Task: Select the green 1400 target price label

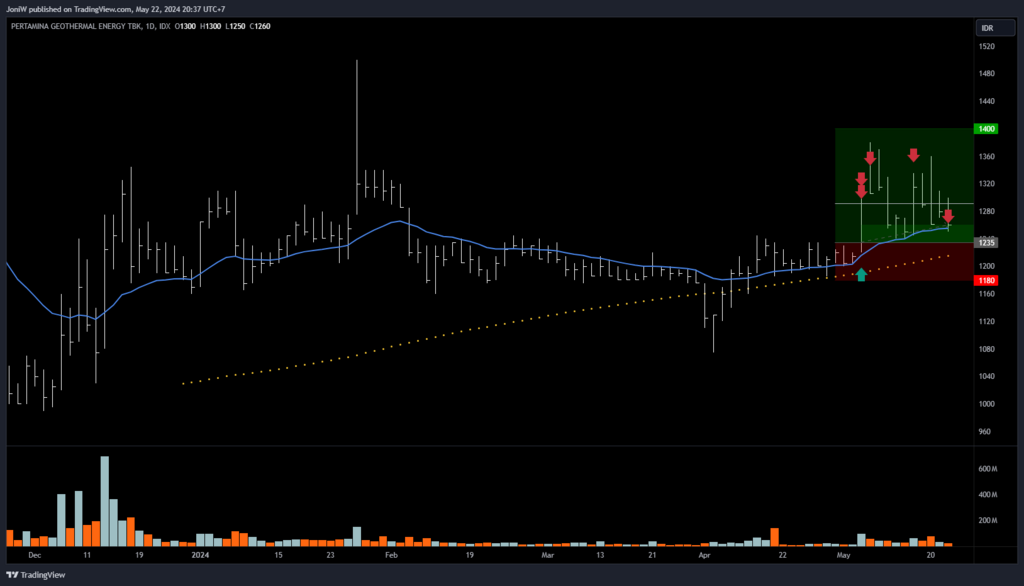Action: click(x=986, y=129)
